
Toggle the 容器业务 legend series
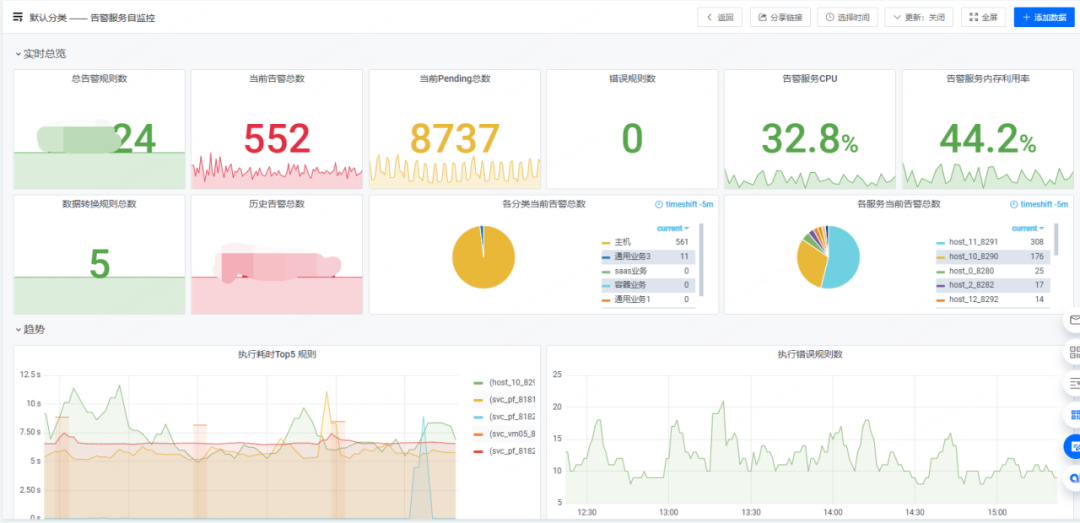(x=632, y=285)
